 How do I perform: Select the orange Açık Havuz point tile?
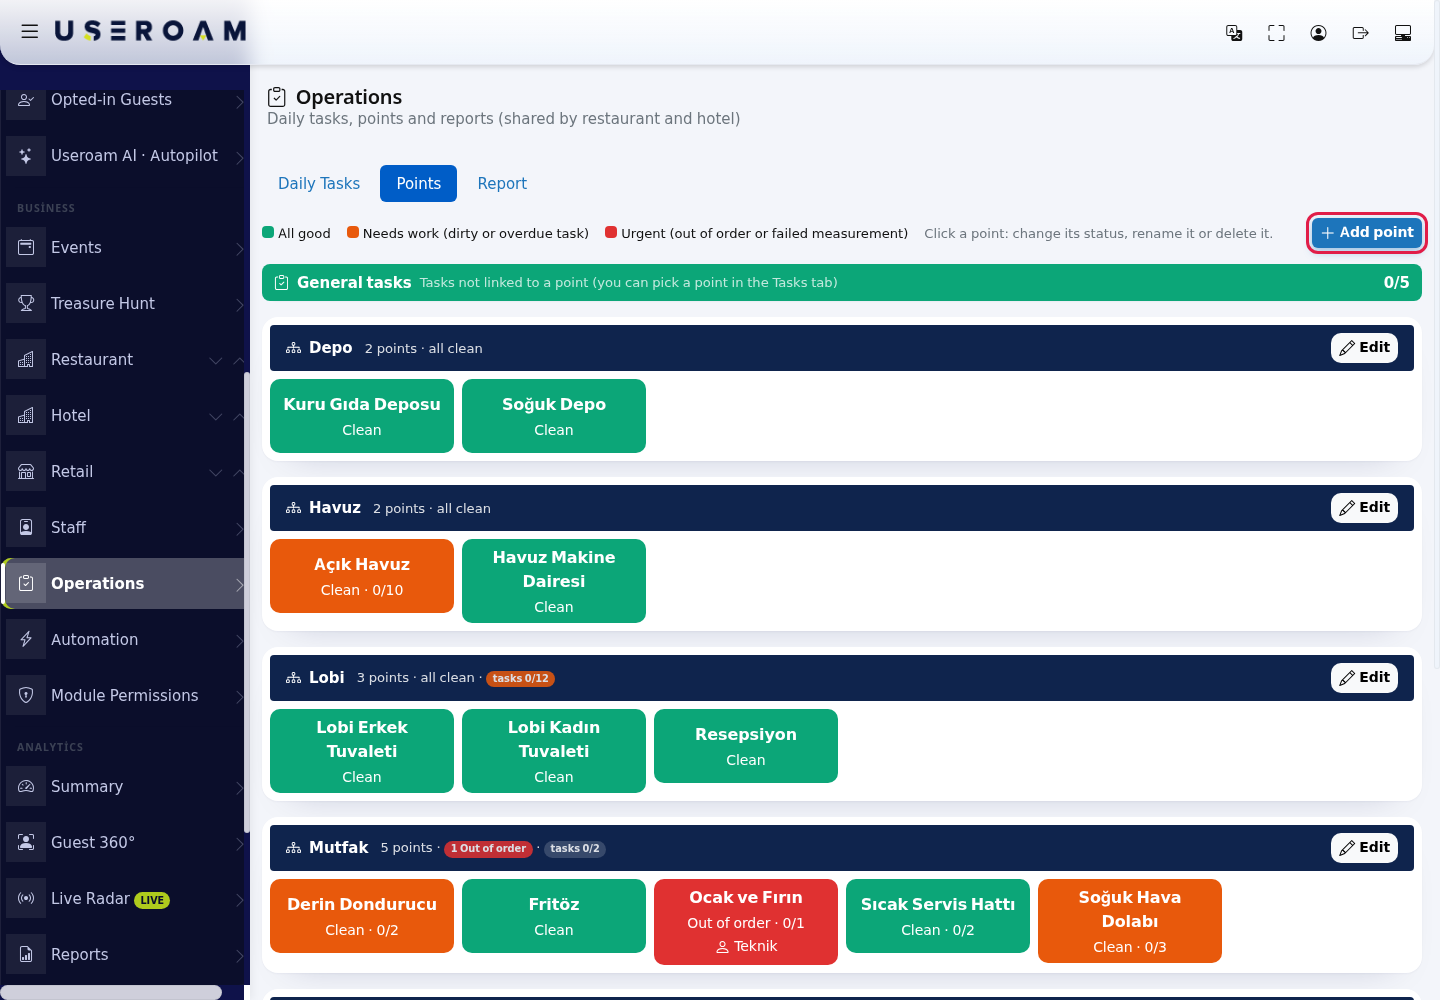pos(362,576)
